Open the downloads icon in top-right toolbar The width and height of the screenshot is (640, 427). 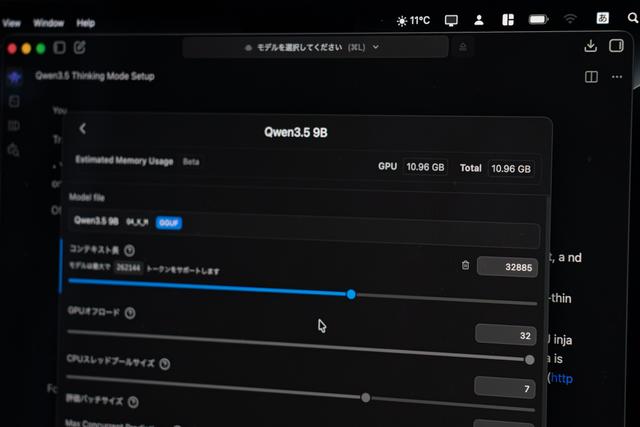(590, 46)
